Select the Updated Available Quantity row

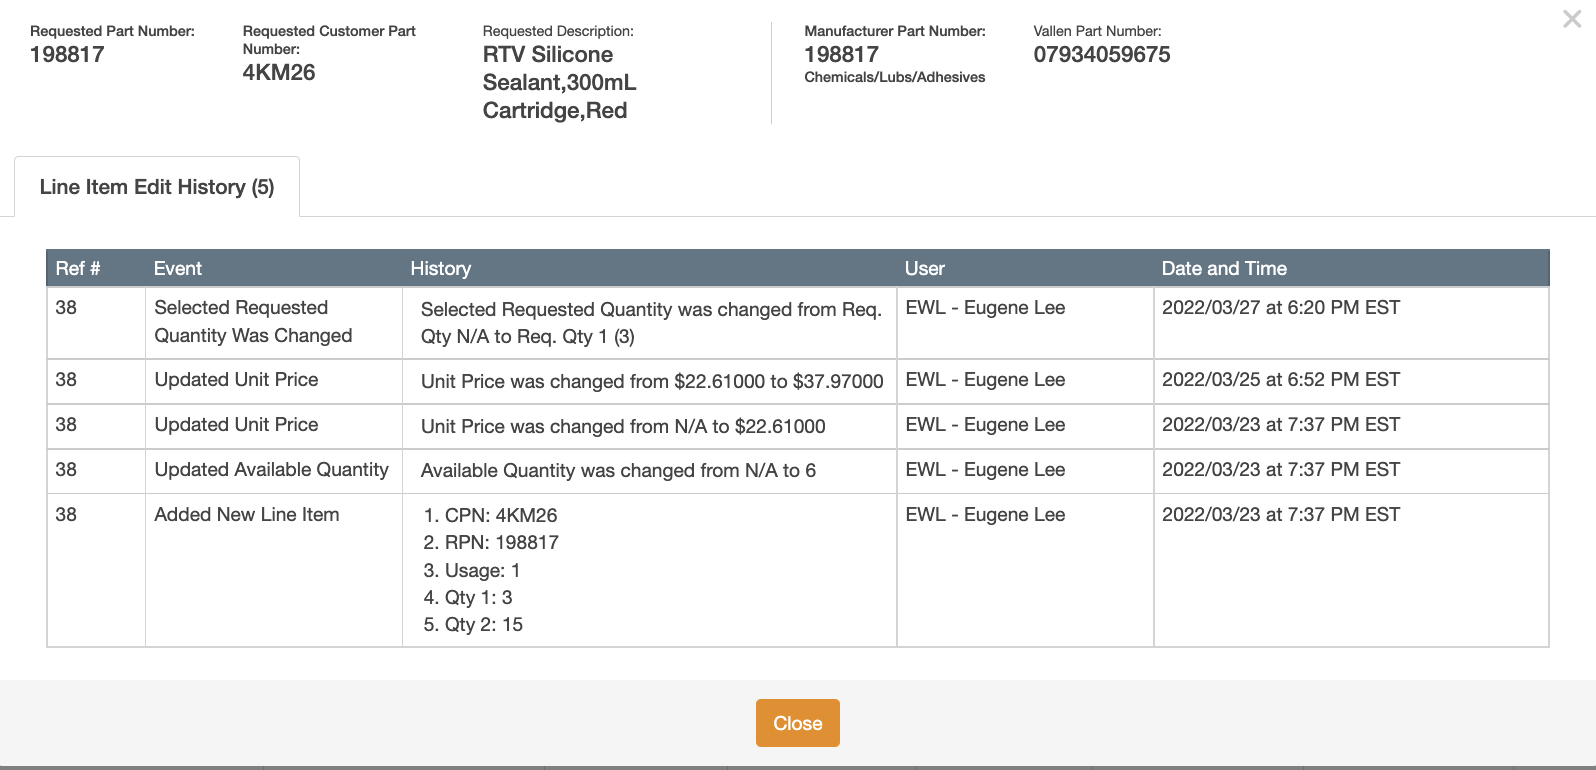272,469
